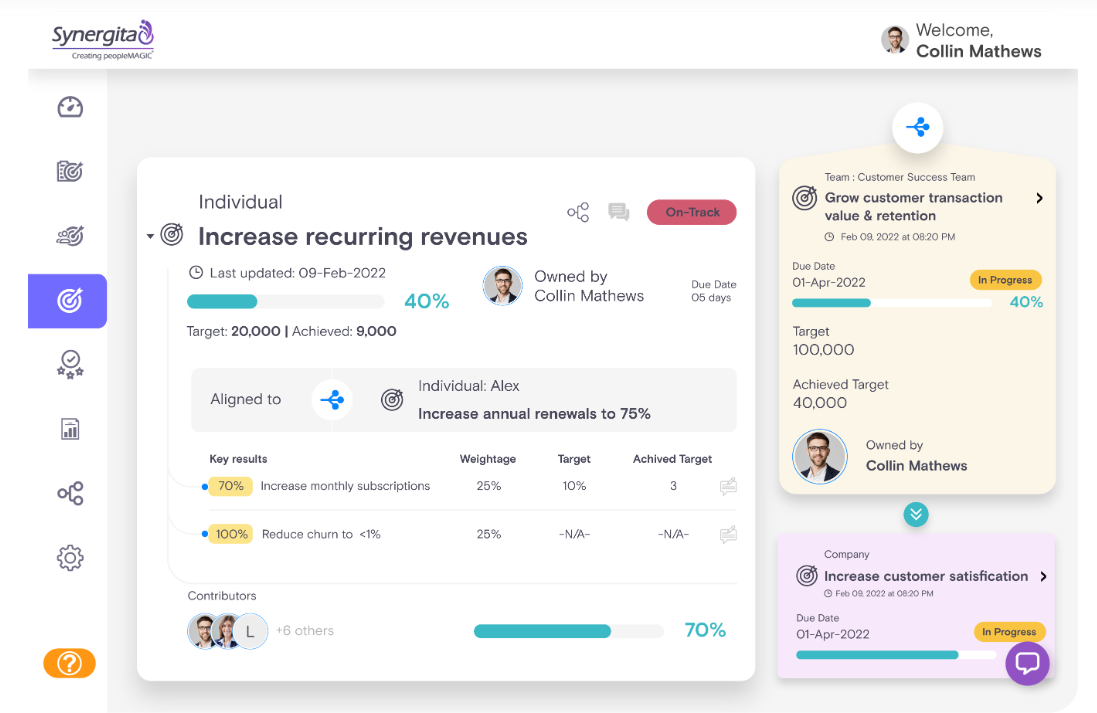
Task: Click In Progress badge on team card
Action: tap(1005, 280)
